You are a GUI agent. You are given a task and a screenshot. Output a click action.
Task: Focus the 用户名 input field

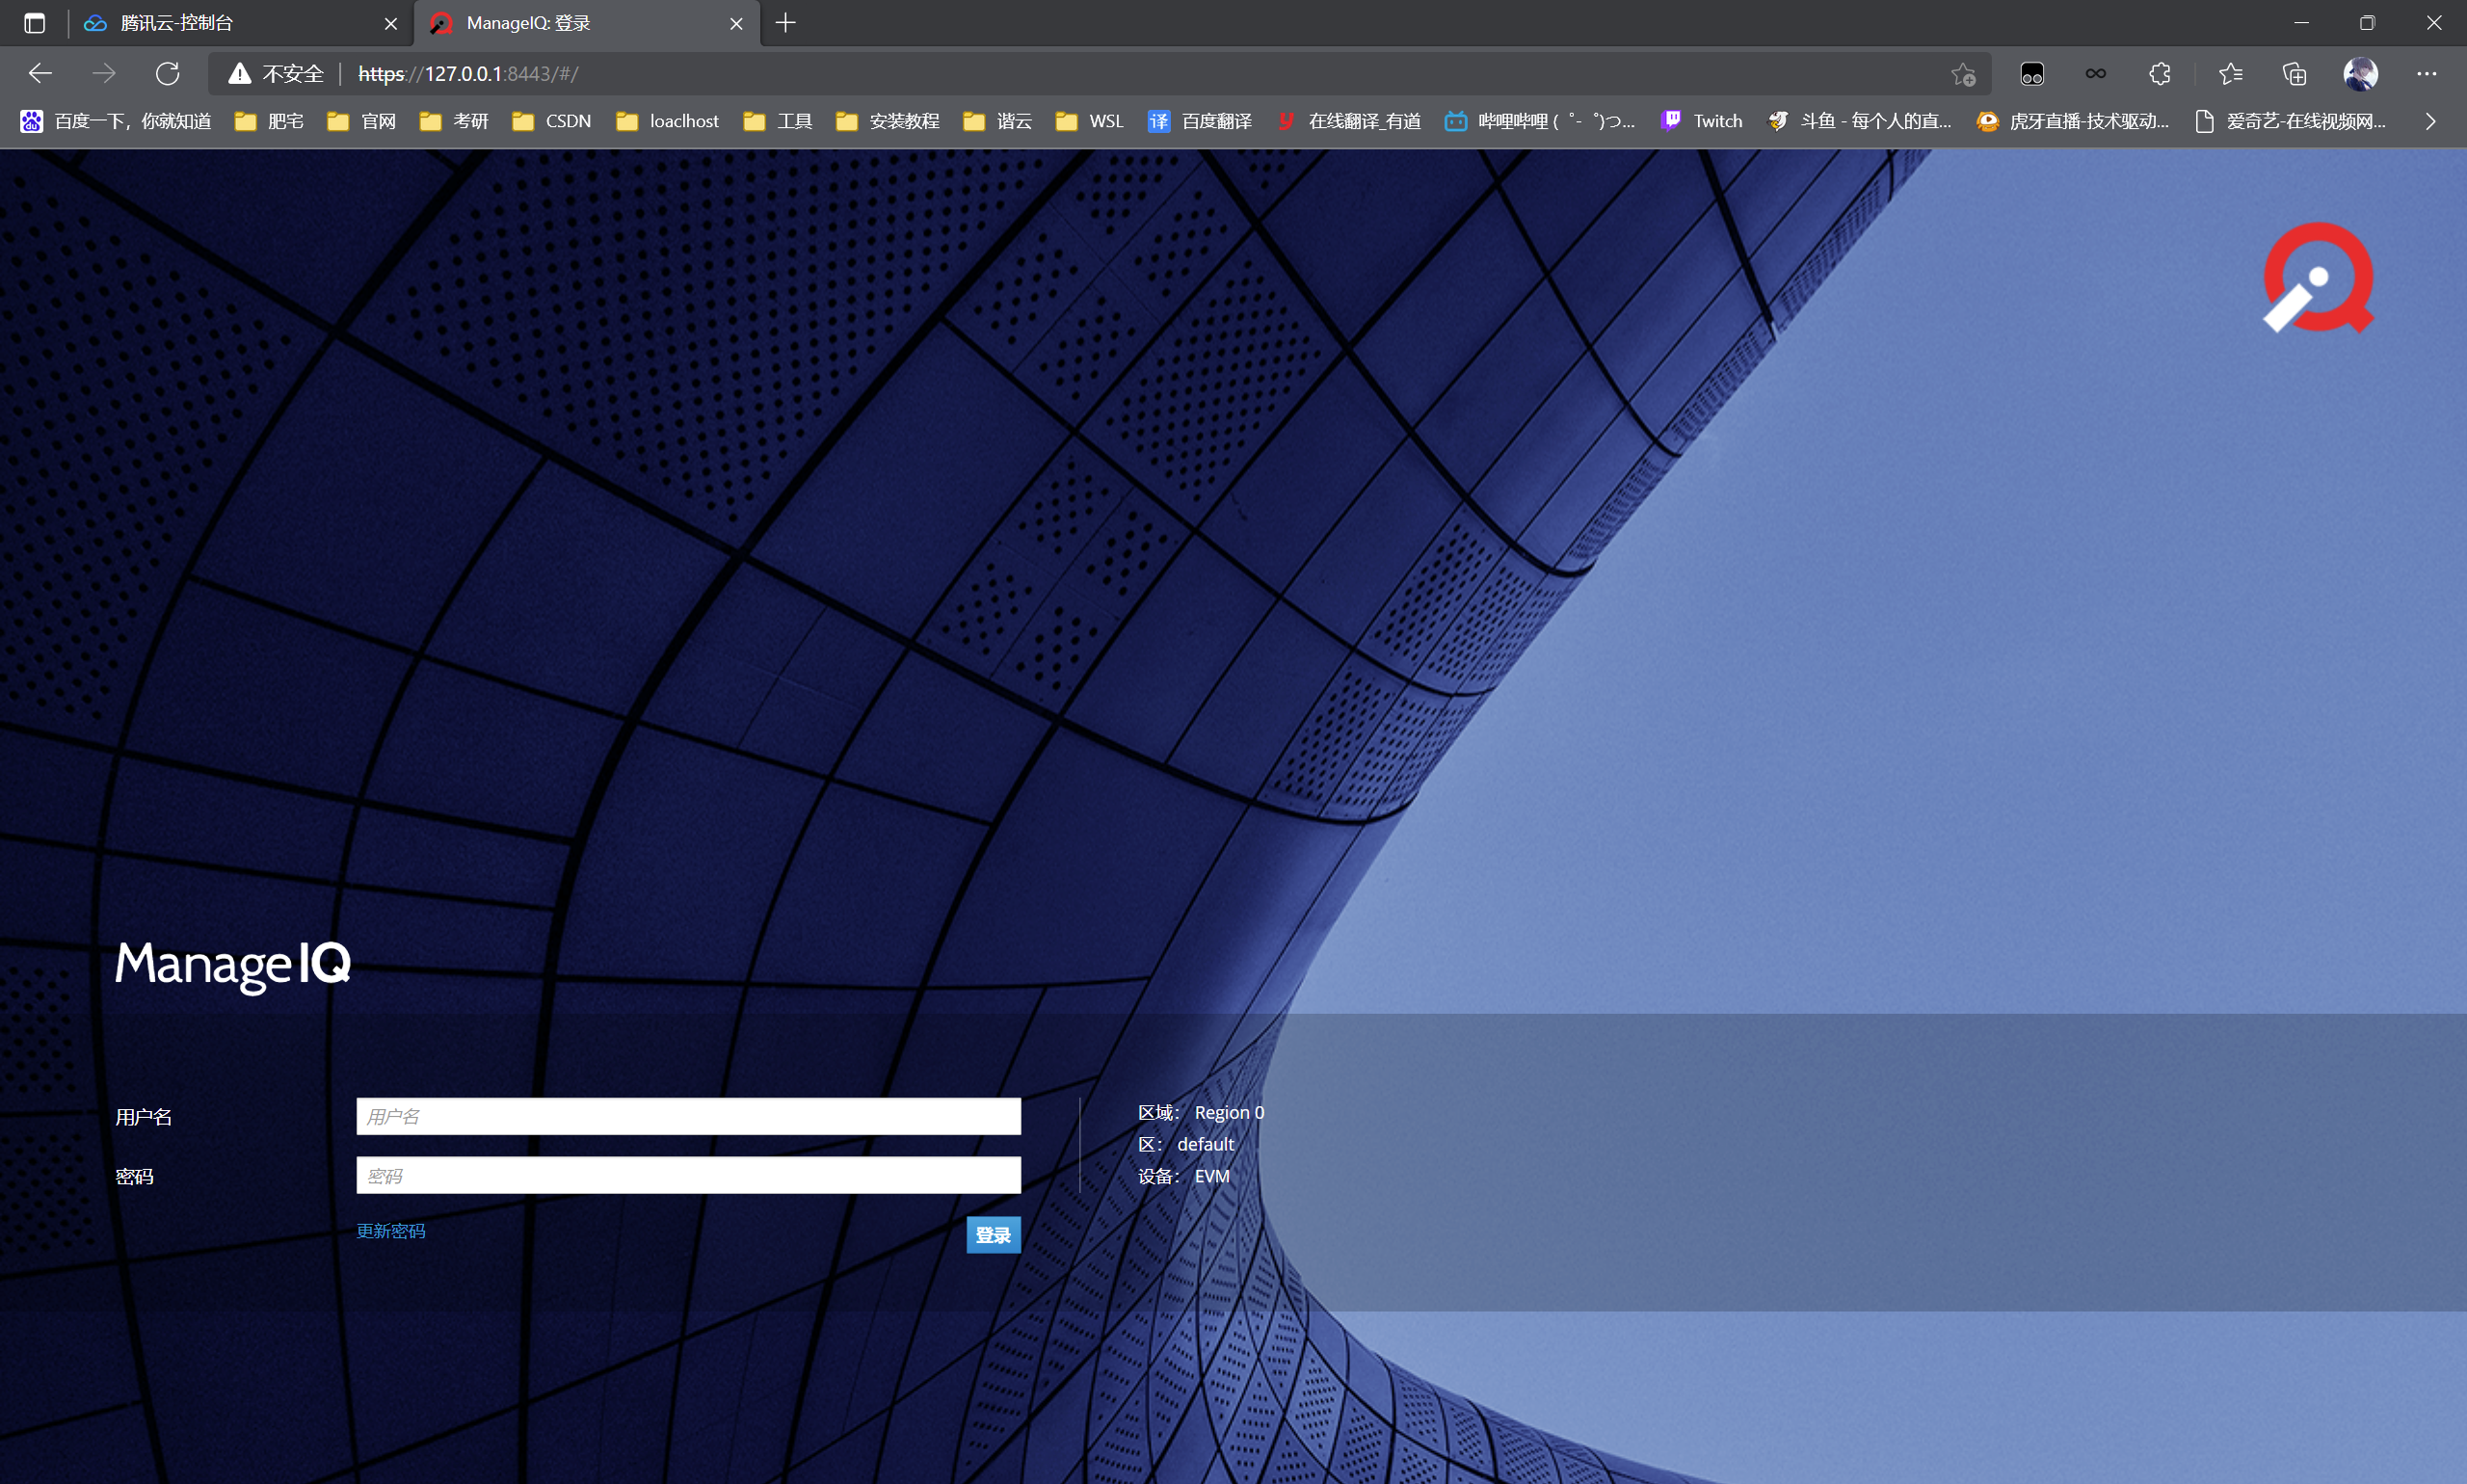(688, 1117)
